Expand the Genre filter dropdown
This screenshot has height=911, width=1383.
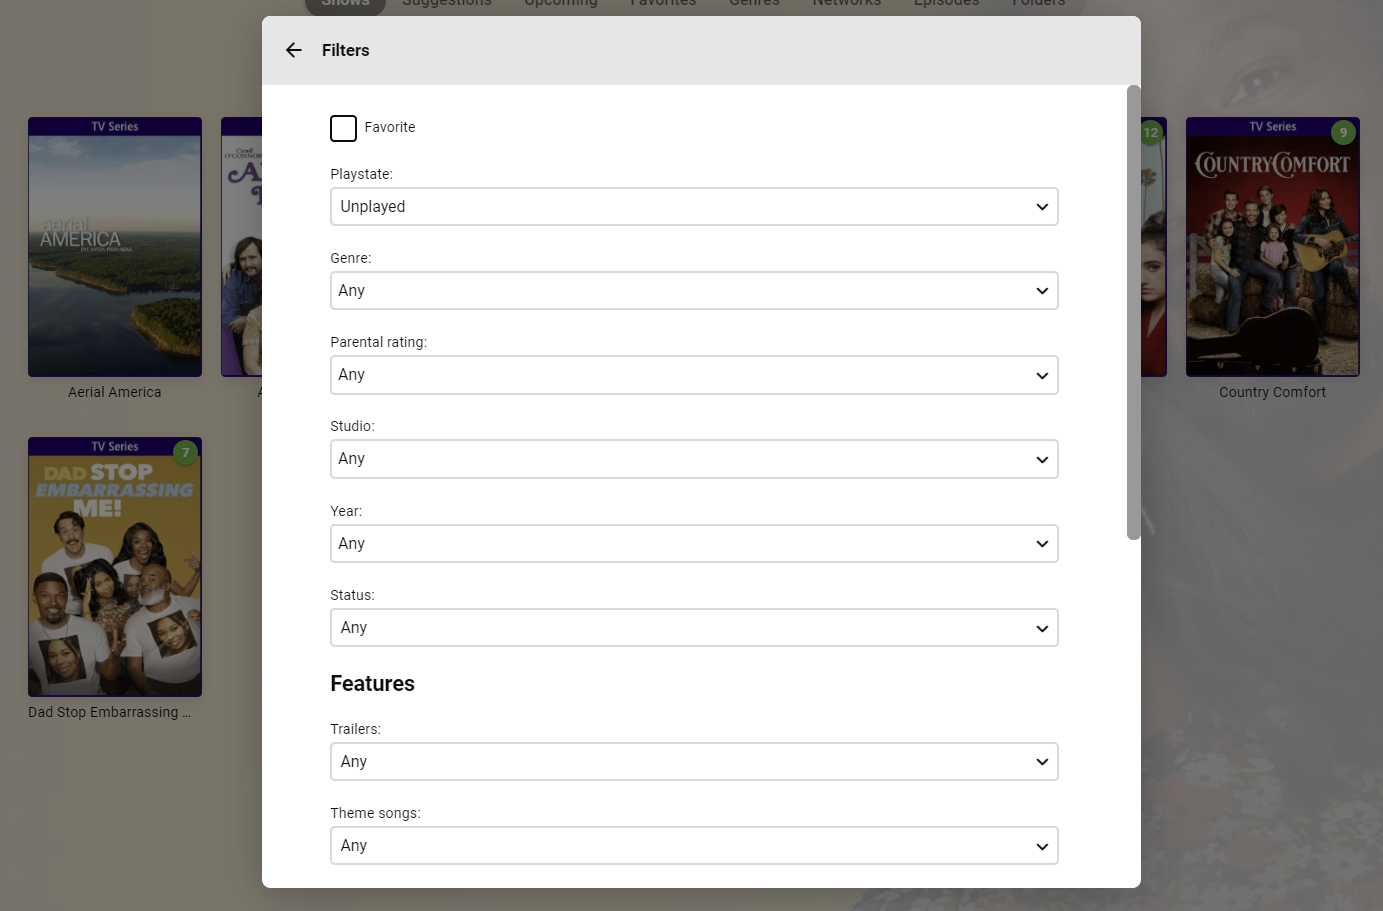click(x=694, y=291)
